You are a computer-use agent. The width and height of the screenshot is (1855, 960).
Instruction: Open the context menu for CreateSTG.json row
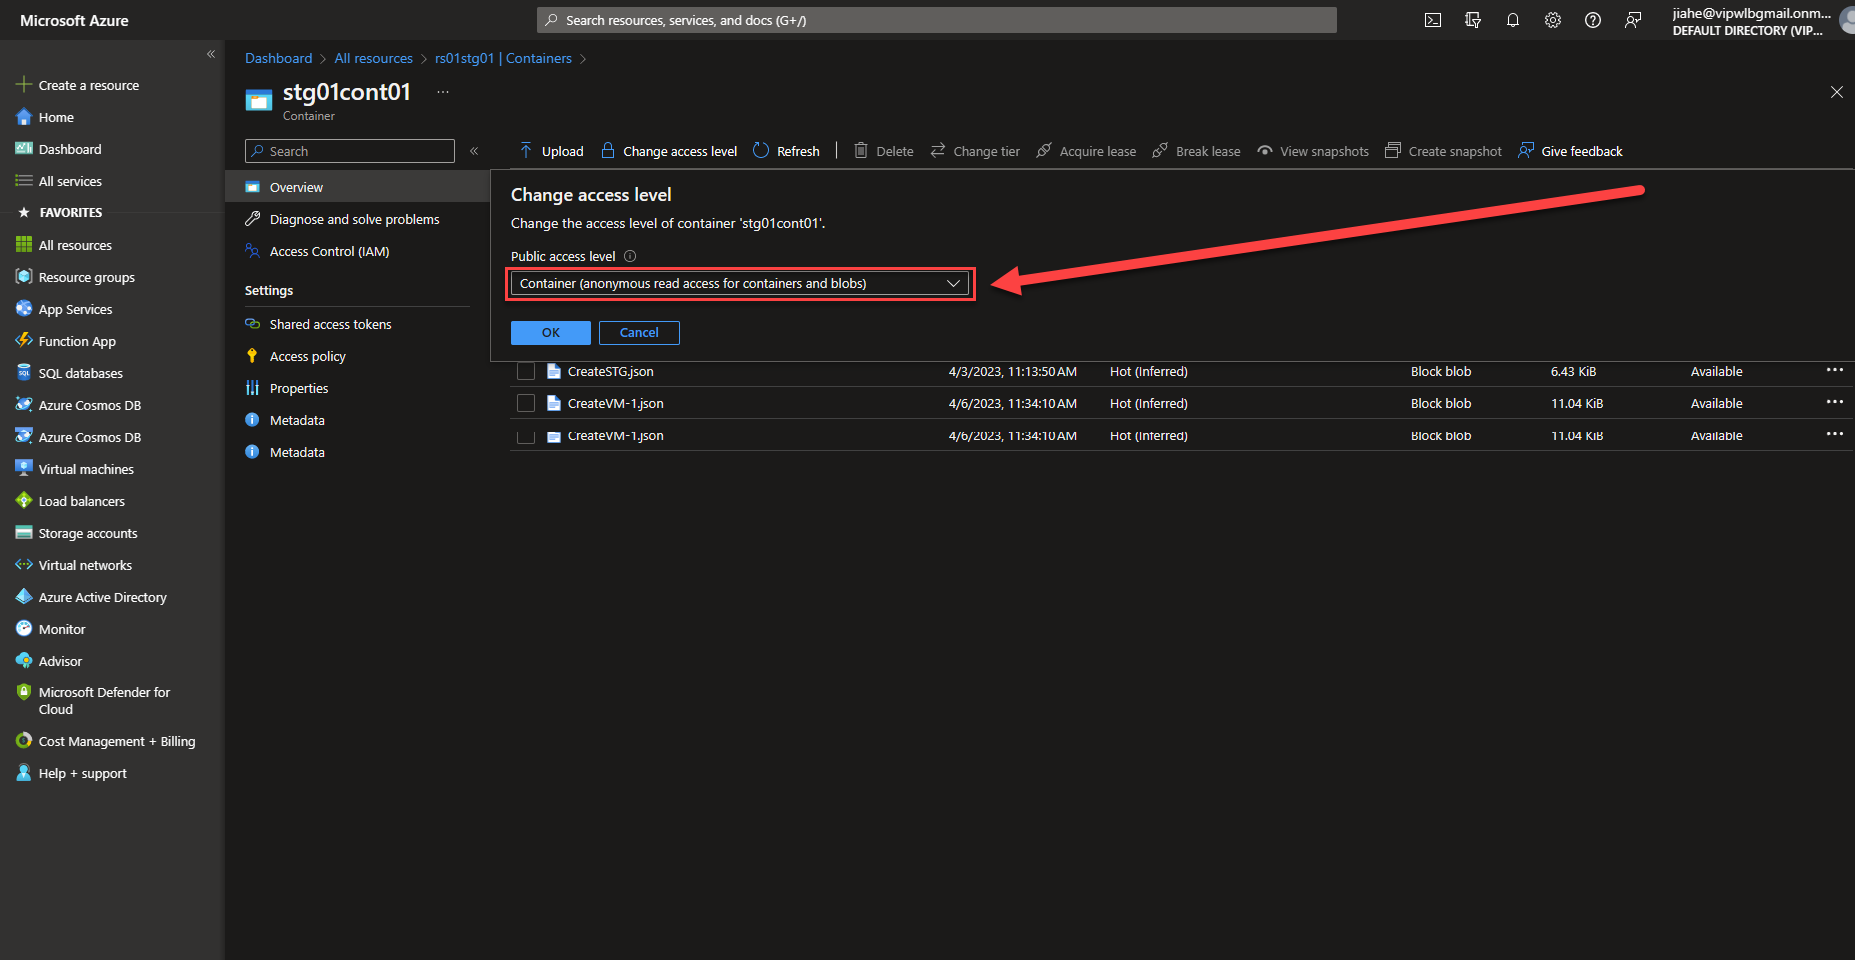click(x=1835, y=371)
